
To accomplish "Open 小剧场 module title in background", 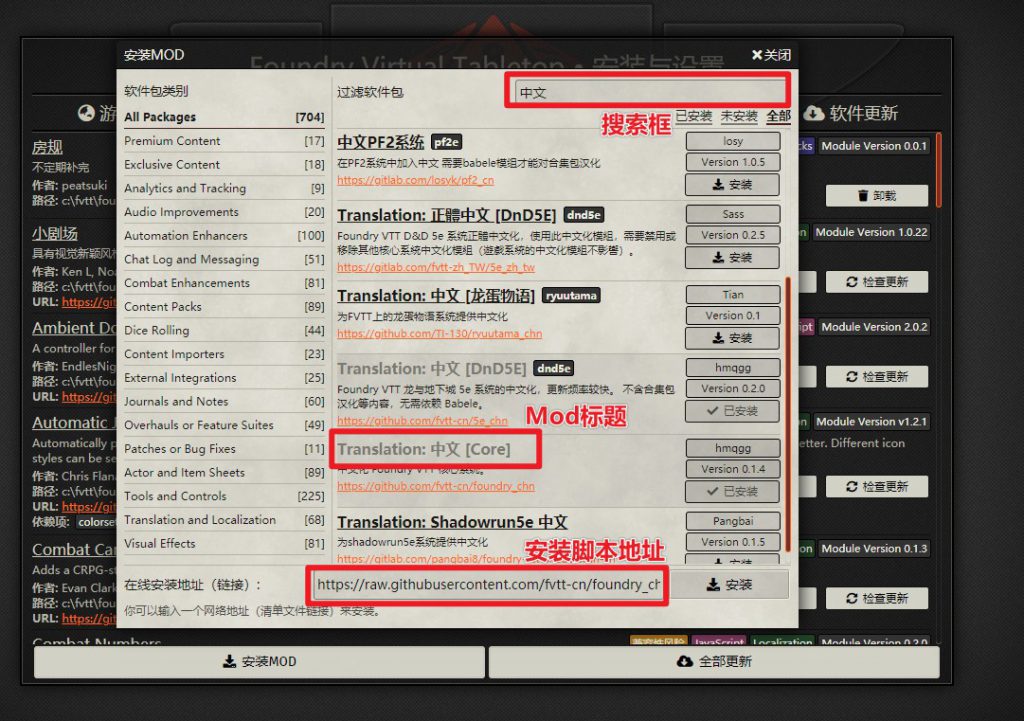I will point(55,233).
